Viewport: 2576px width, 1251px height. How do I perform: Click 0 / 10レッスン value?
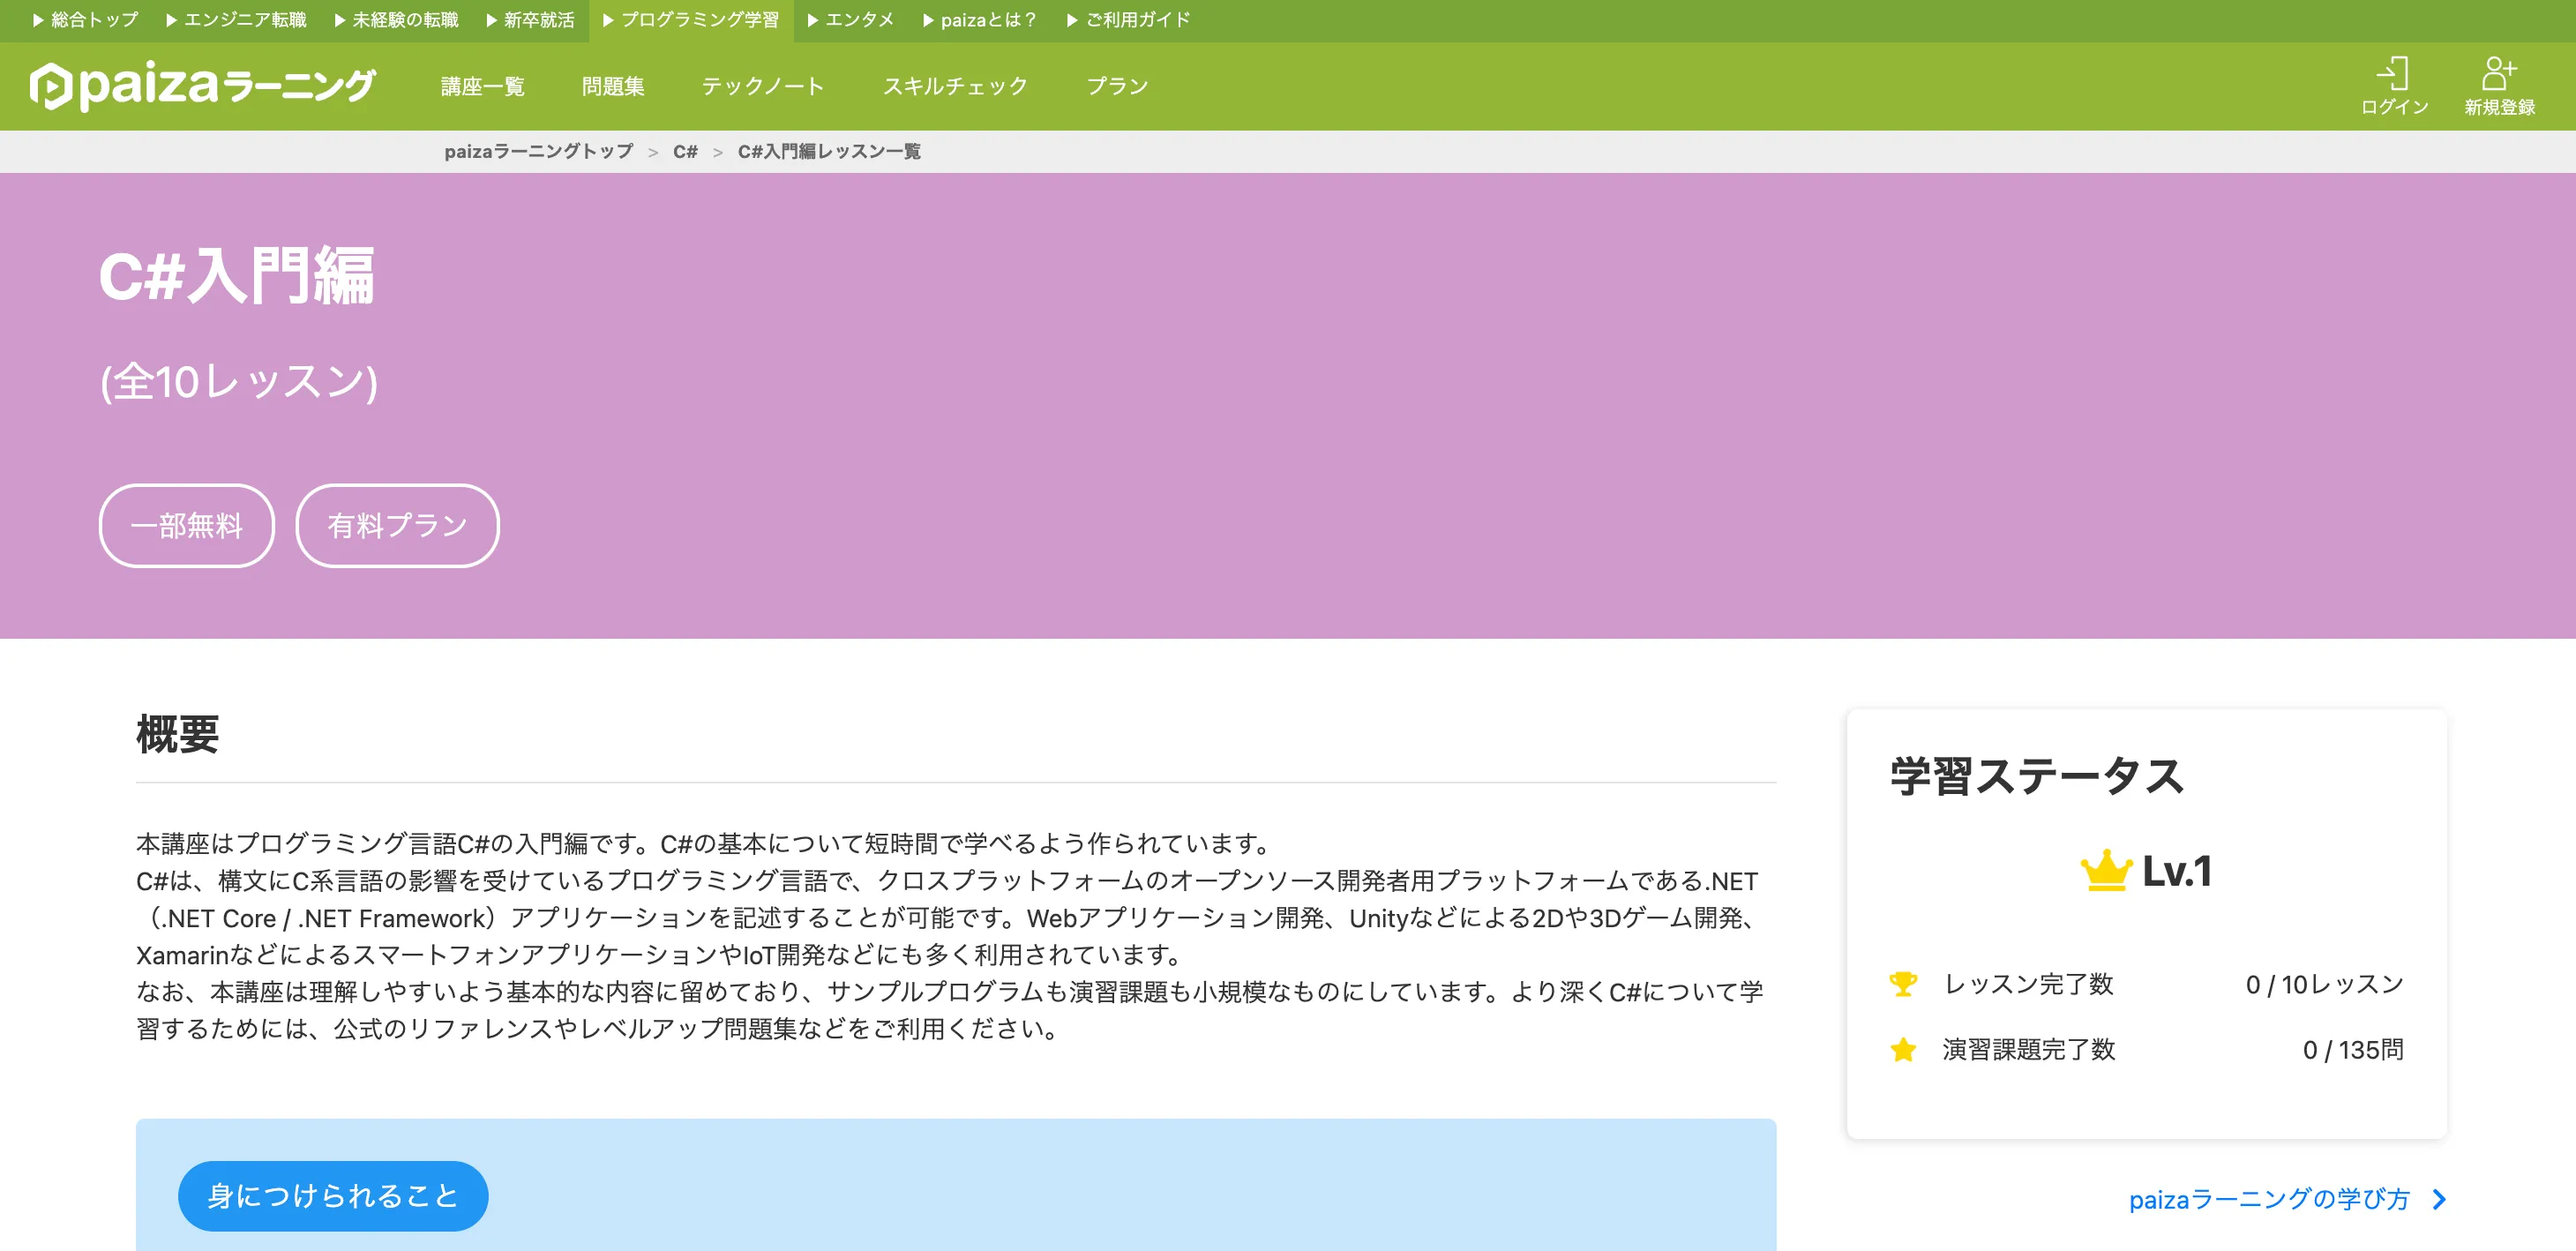tap(2324, 985)
